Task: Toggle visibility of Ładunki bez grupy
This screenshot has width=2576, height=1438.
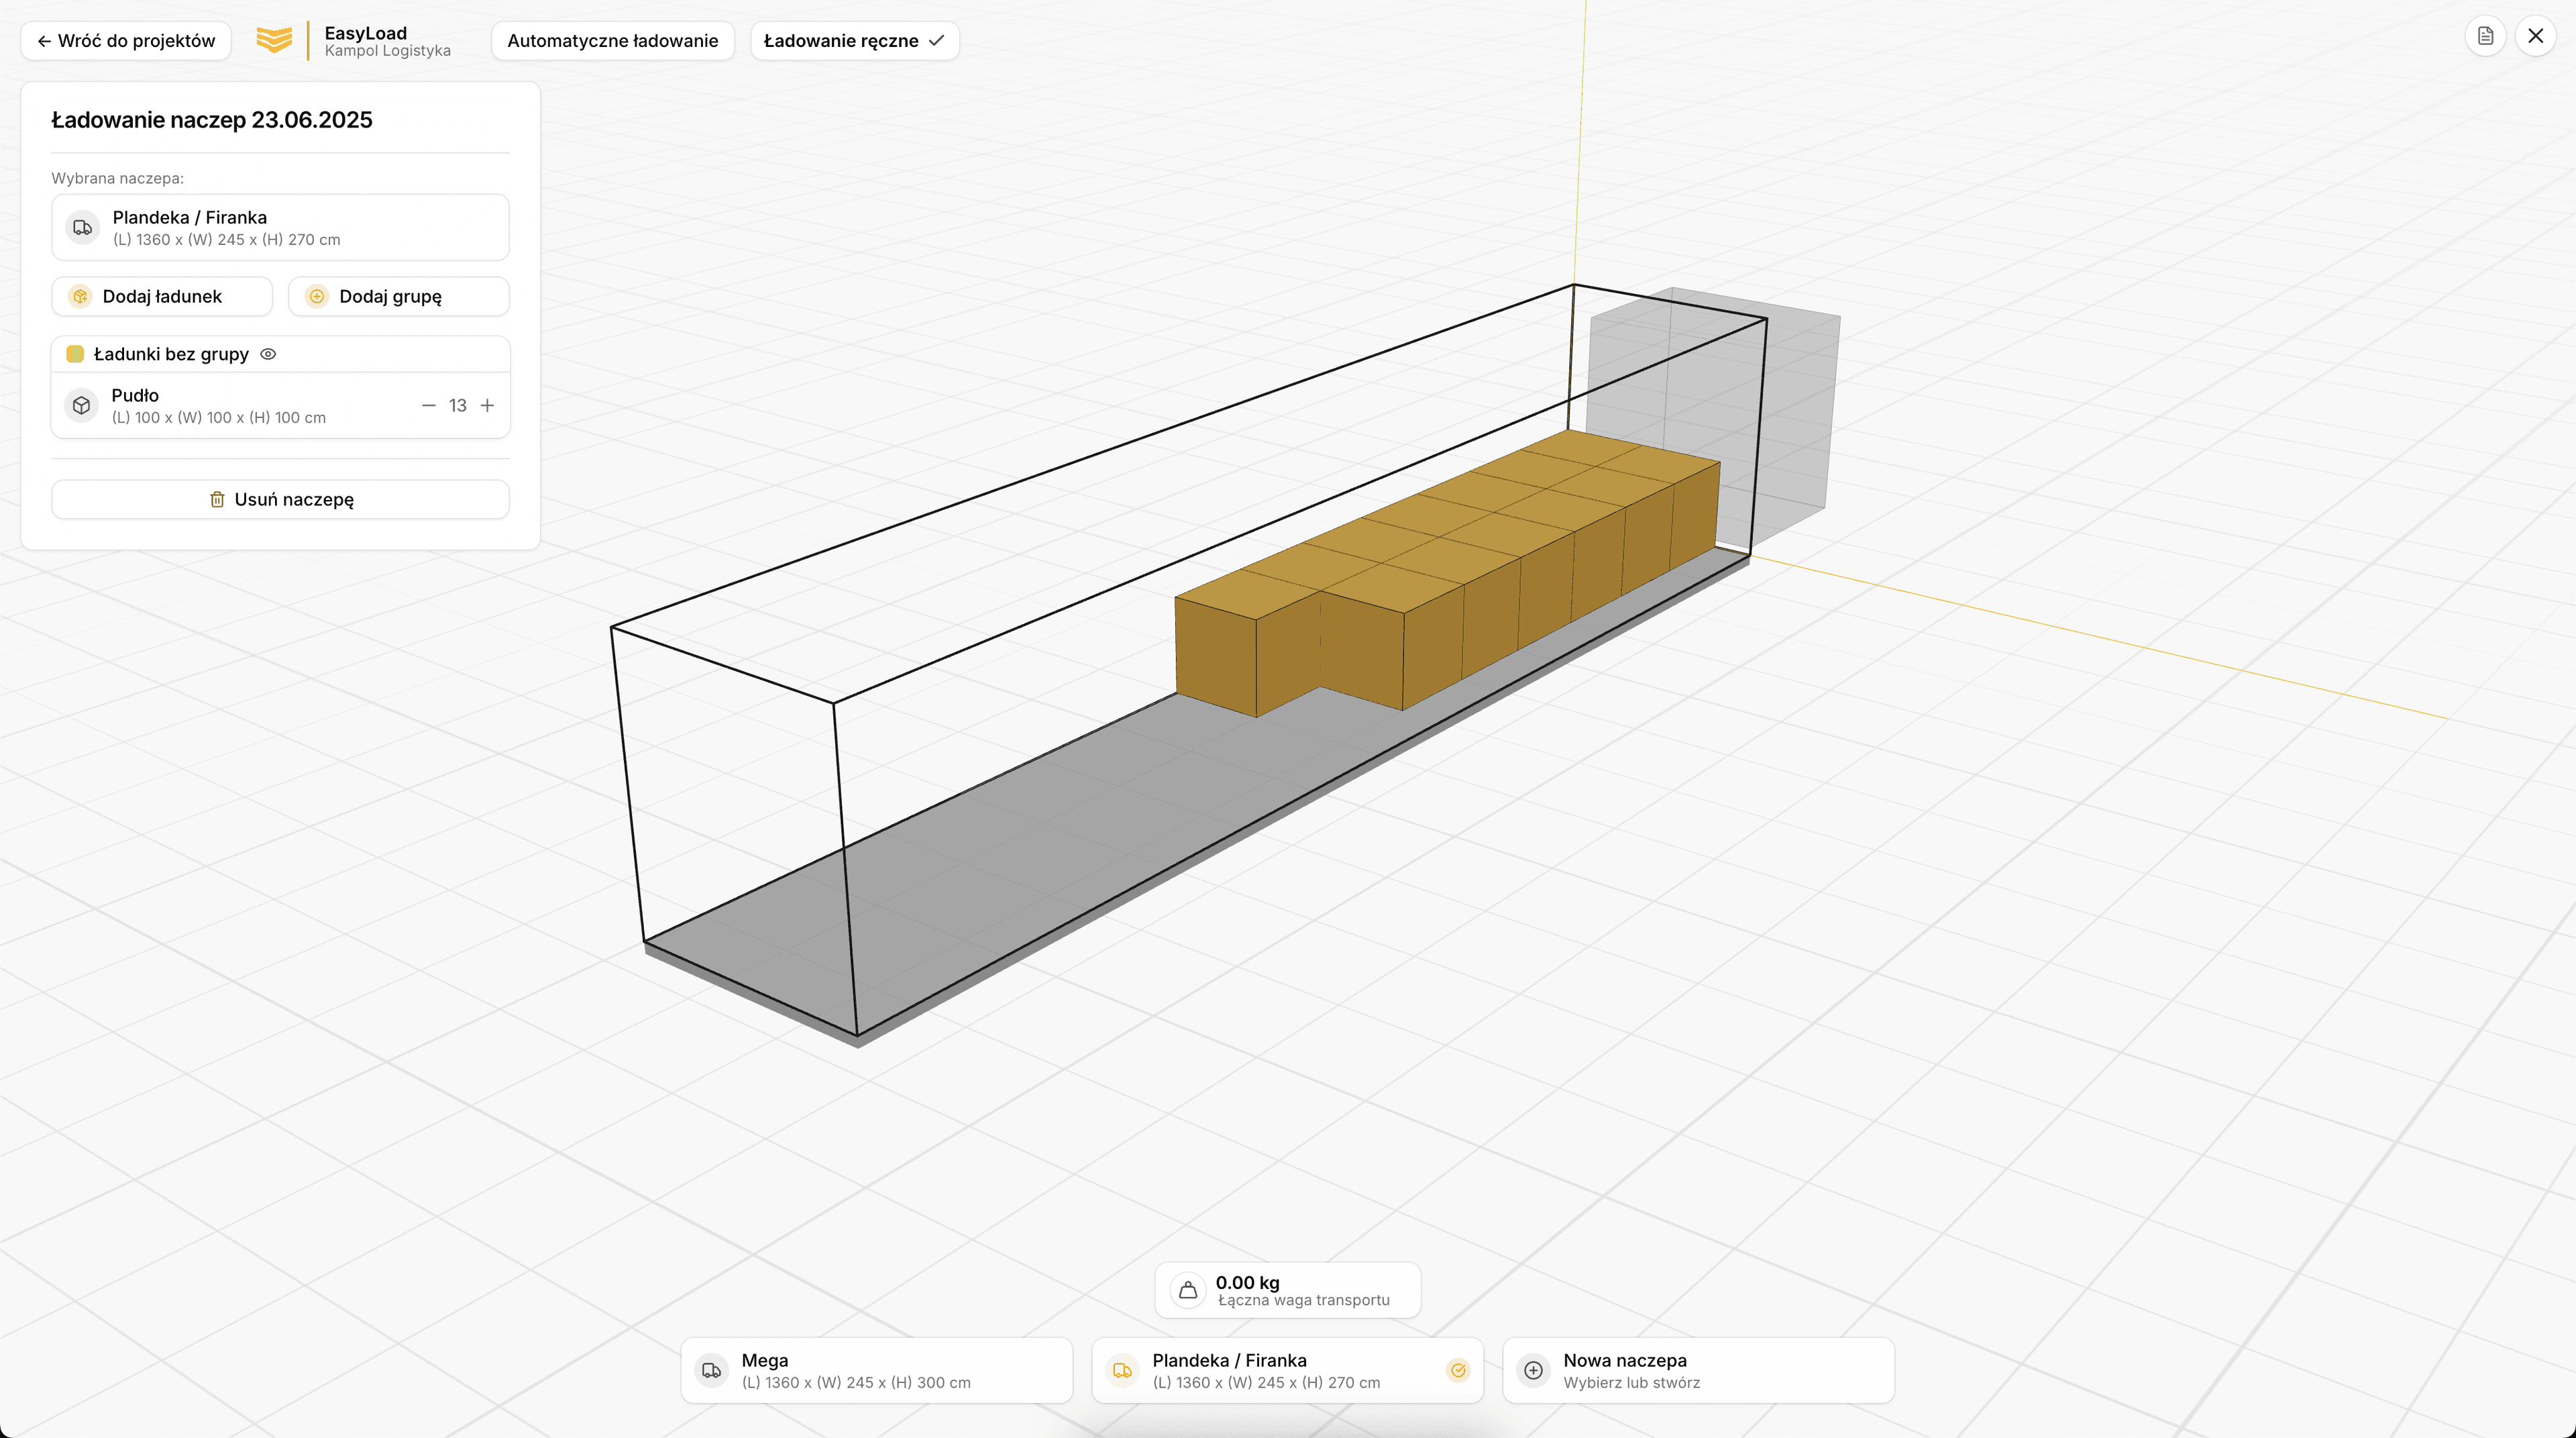Action: tap(268, 354)
